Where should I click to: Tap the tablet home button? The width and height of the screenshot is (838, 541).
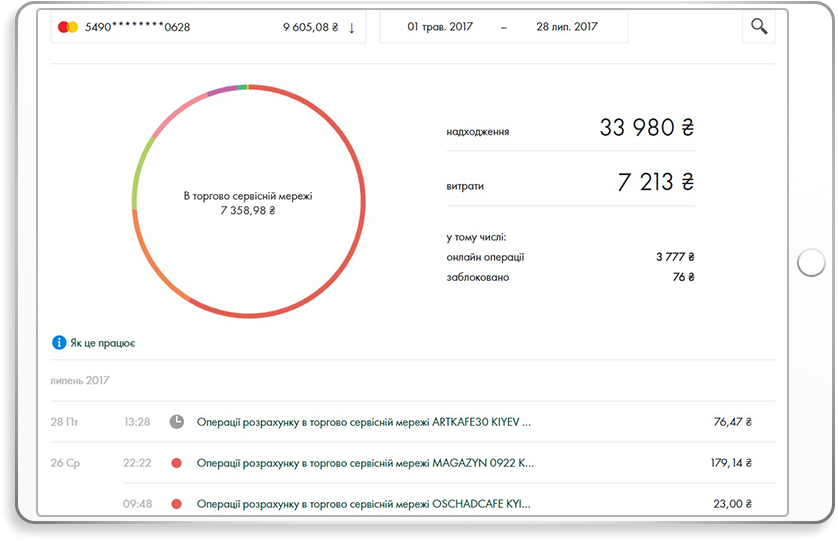811,262
